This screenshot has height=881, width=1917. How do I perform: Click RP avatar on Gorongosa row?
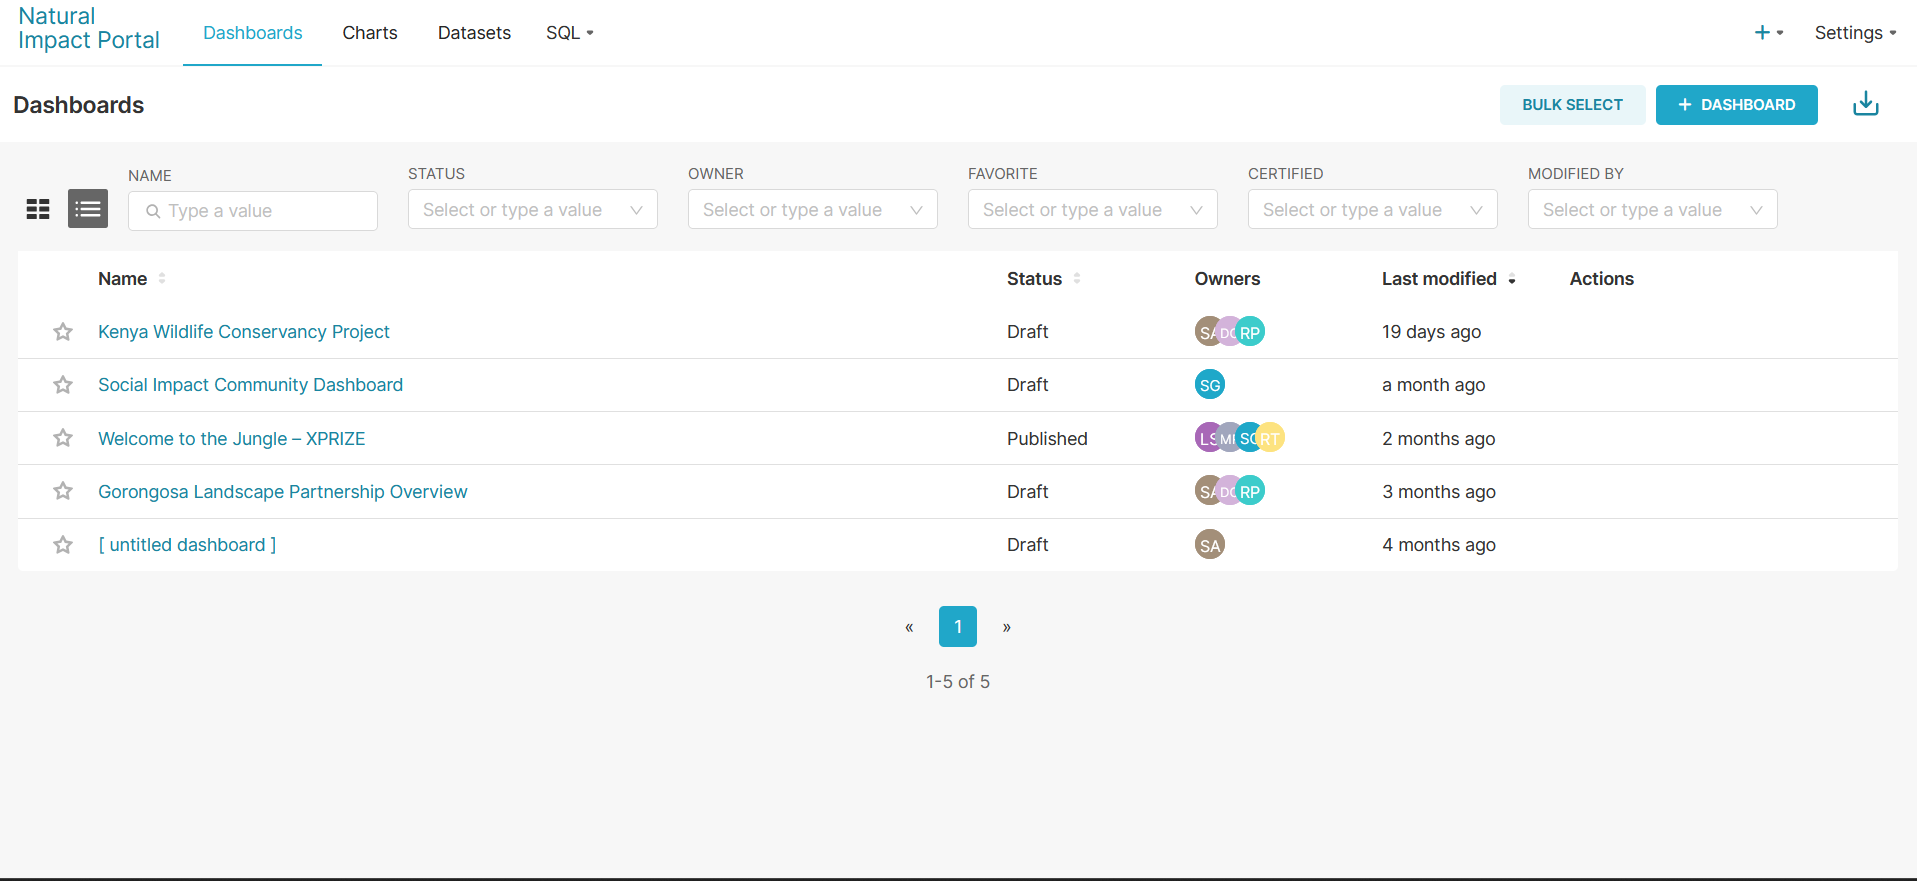pyautogui.click(x=1250, y=491)
